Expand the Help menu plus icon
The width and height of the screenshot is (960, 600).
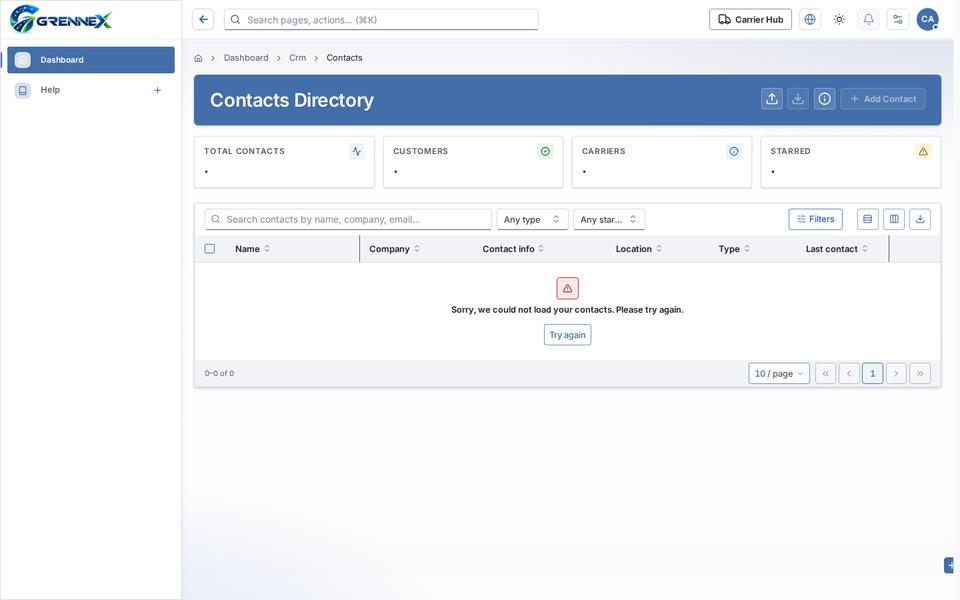[x=157, y=90]
